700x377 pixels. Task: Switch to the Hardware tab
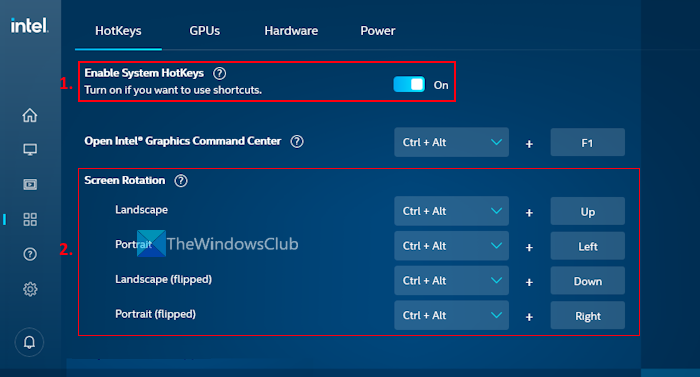[x=291, y=30]
